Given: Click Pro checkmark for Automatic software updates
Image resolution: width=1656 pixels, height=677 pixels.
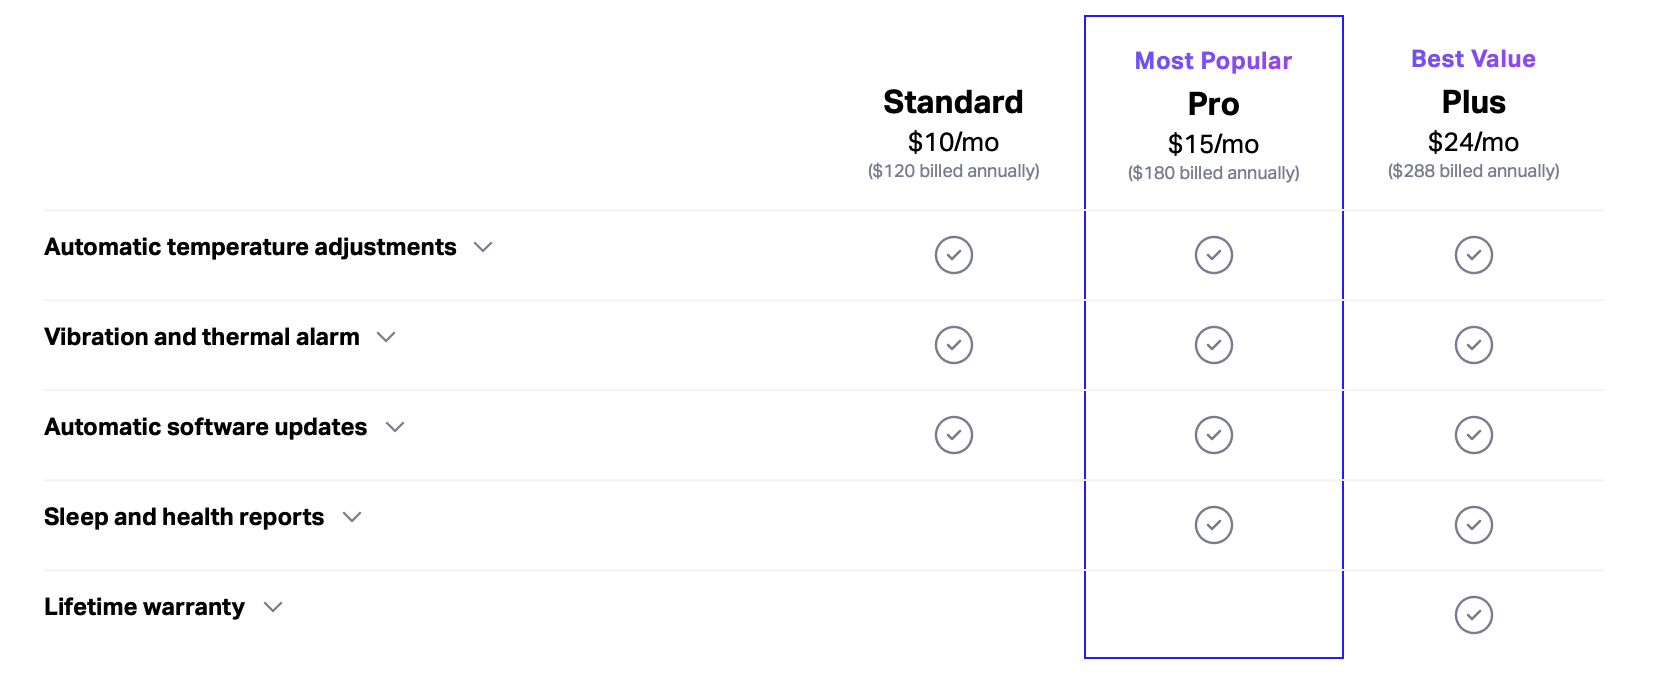Looking at the screenshot, I should point(1213,435).
